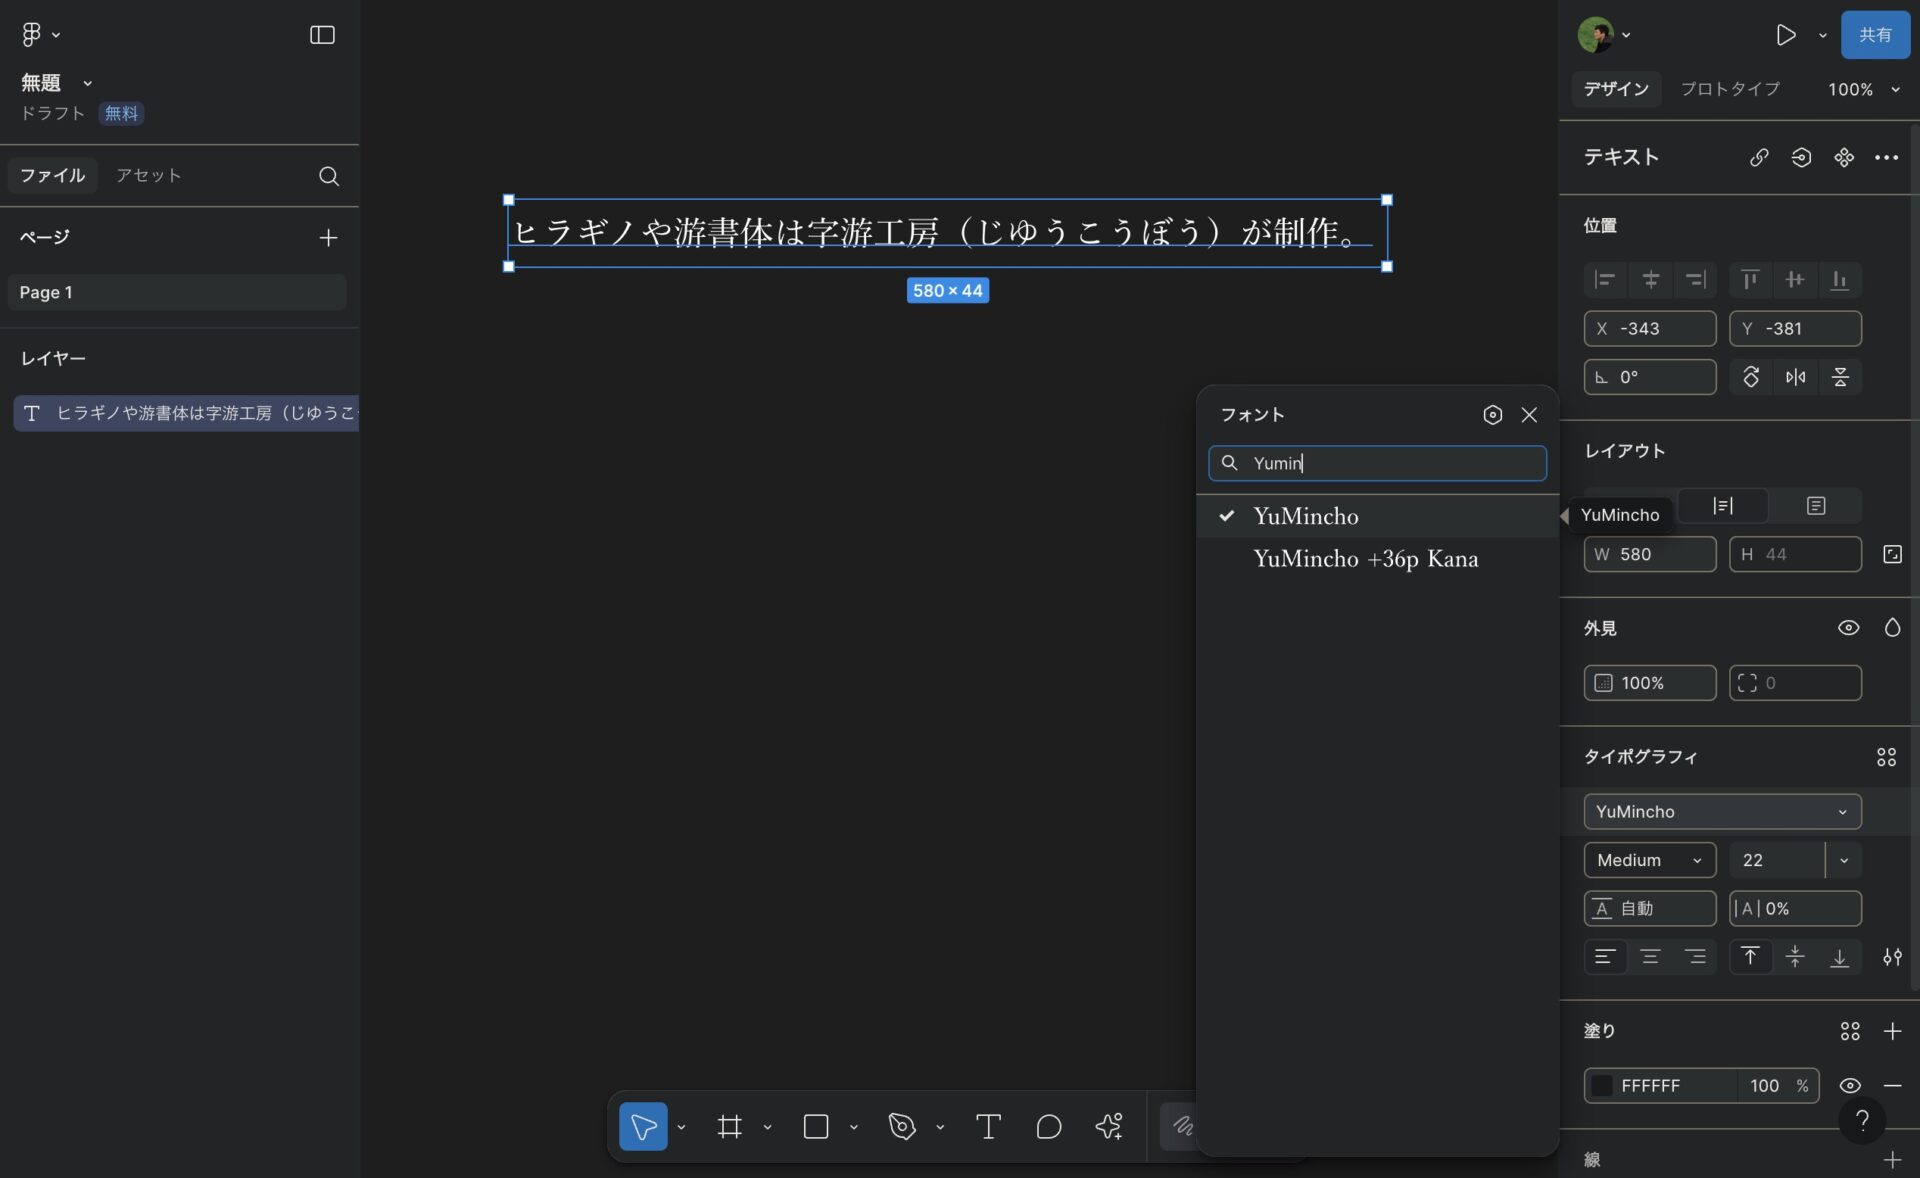Add a new fill with plus
This screenshot has width=1920, height=1178.
(x=1892, y=1031)
